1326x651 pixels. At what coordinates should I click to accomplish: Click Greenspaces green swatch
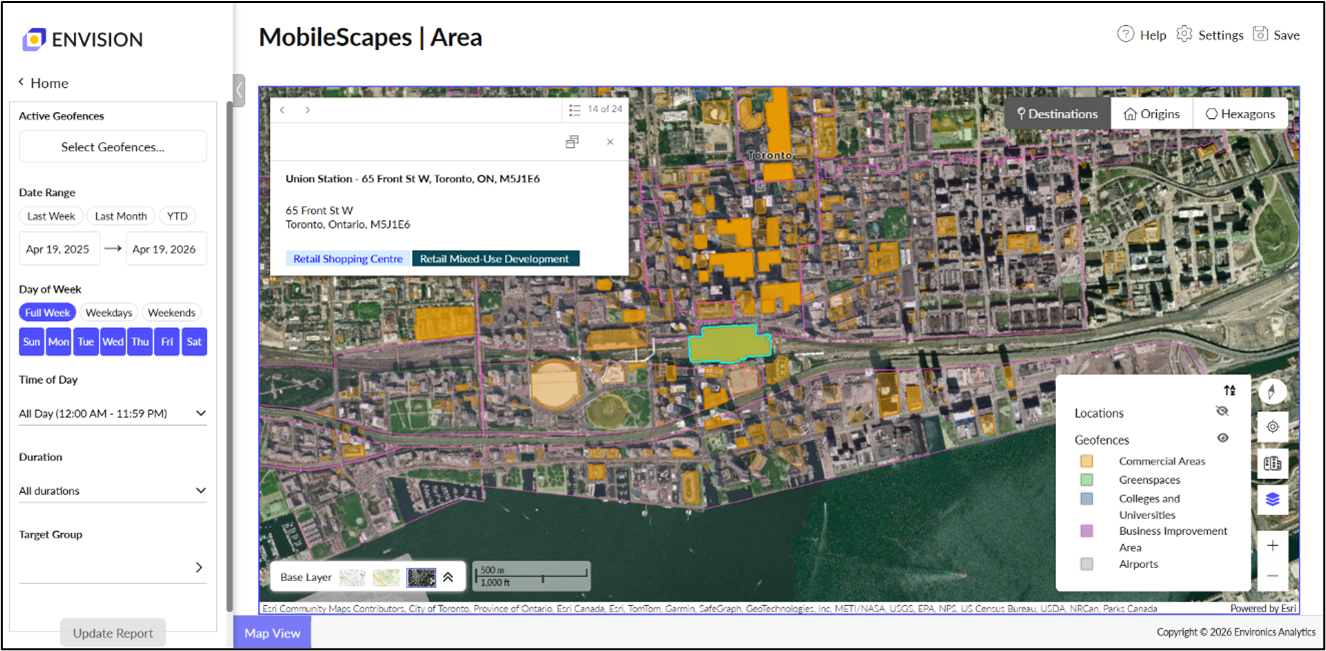pos(1087,480)
